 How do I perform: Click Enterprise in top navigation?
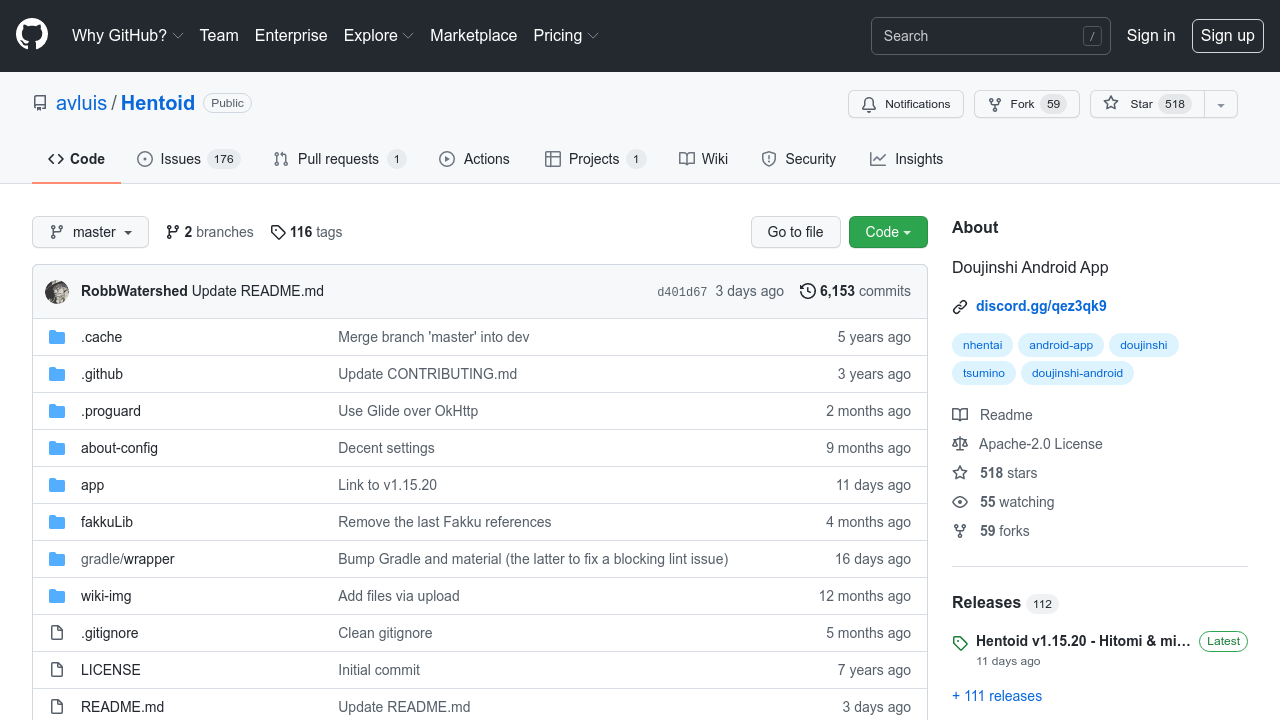291,35
